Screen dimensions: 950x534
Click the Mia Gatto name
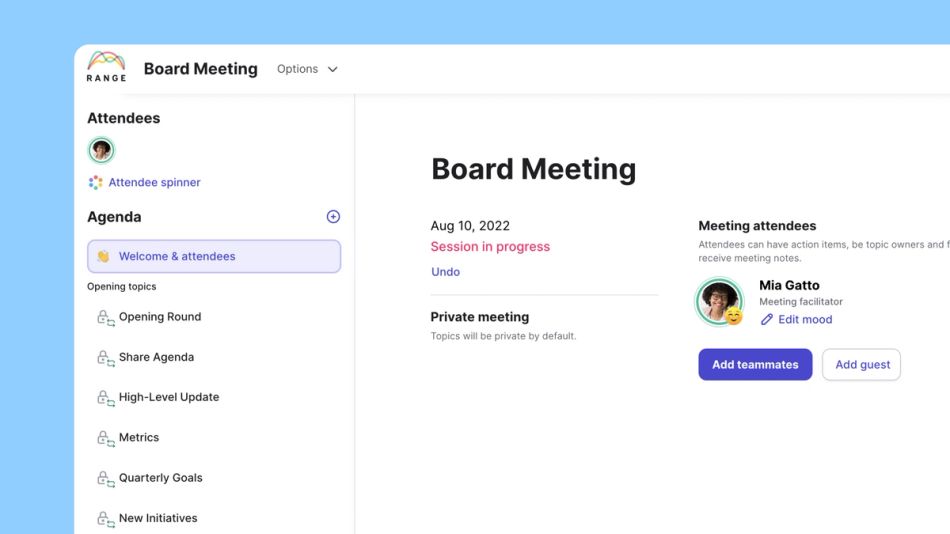[x=789, y=285]
